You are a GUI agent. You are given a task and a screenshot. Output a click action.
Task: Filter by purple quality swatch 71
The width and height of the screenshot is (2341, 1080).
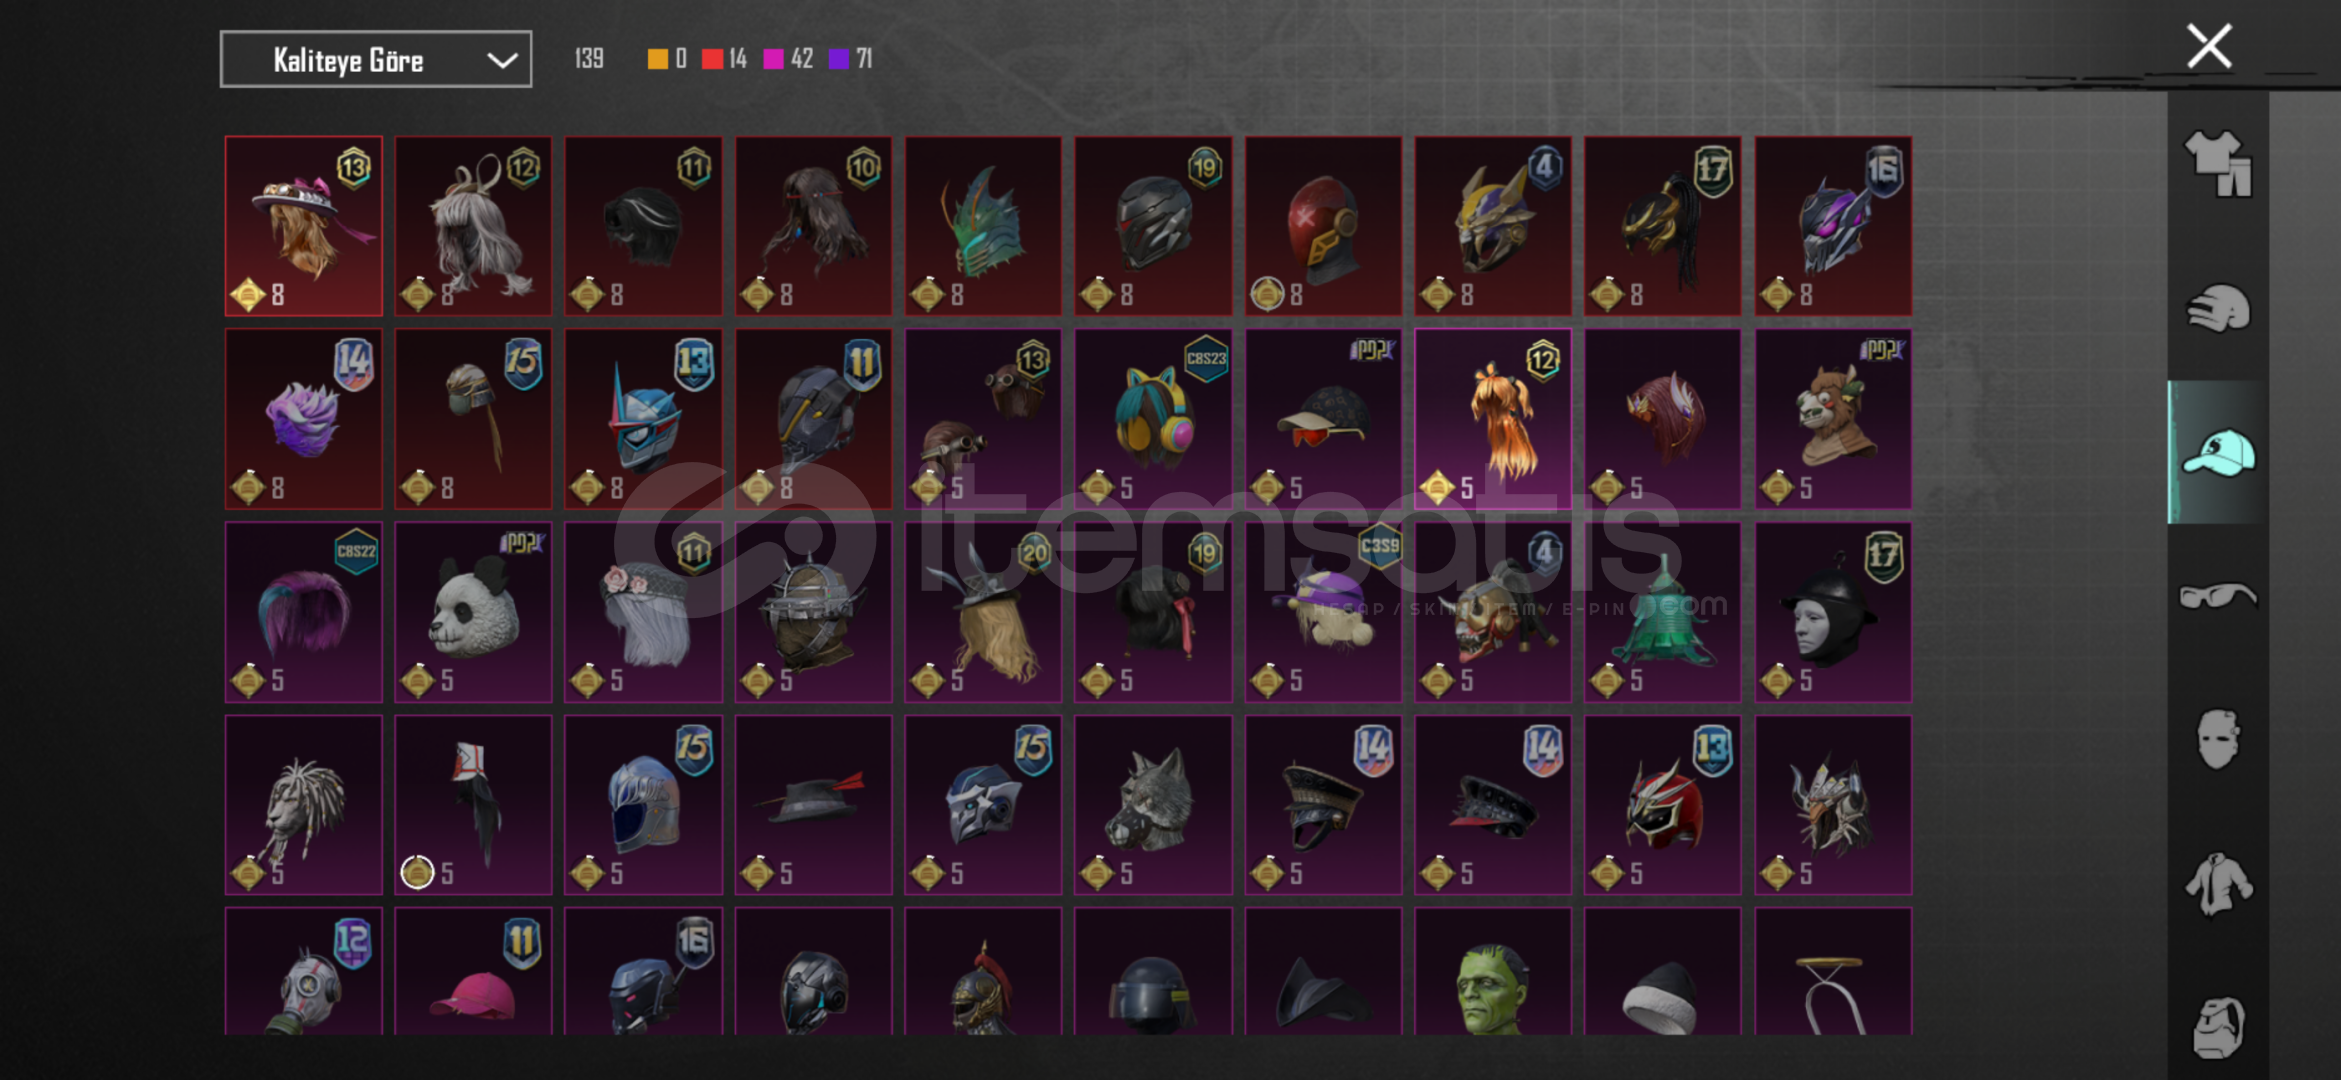(x=851, y=59)
